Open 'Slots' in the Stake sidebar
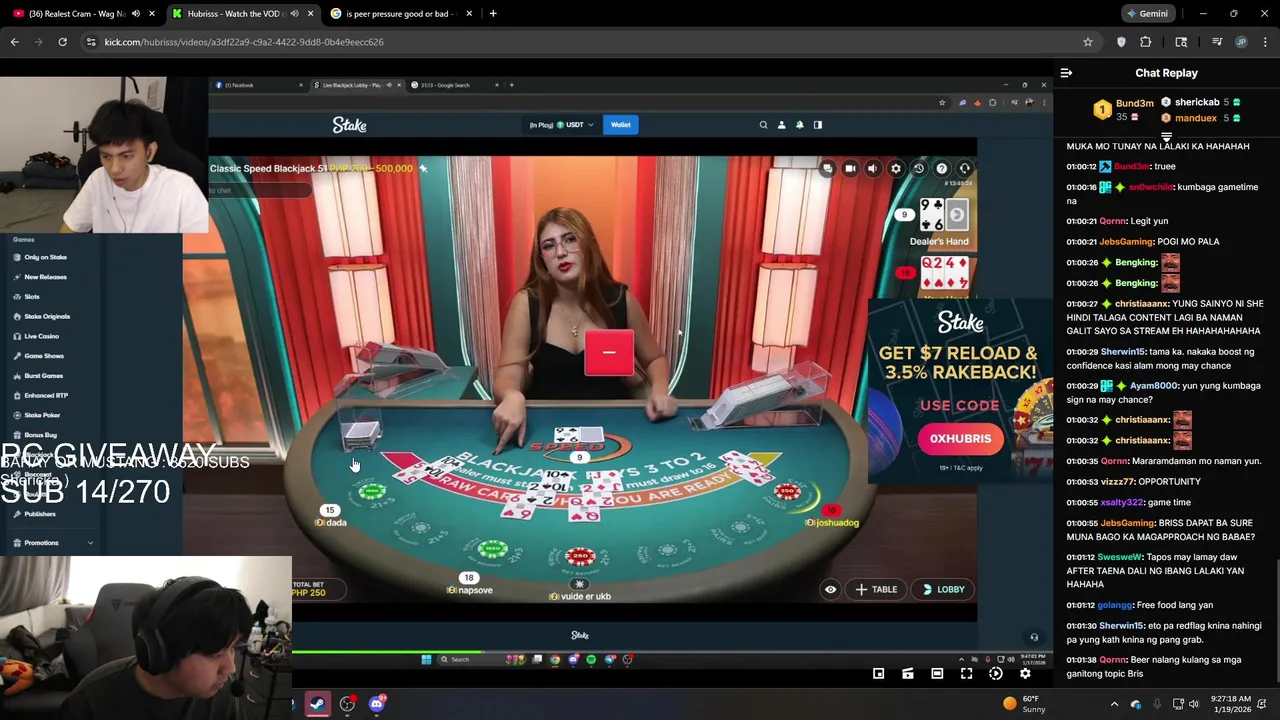 coord(32,297)
